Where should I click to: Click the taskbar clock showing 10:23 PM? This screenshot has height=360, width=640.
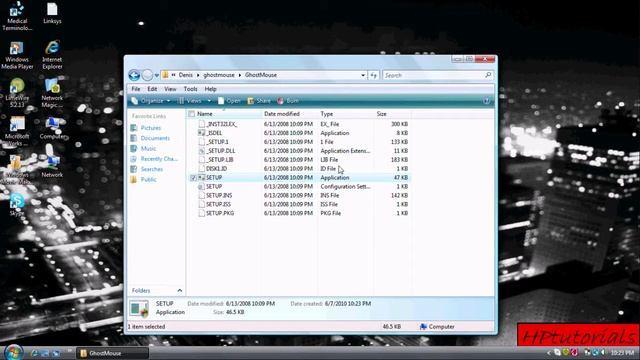click(x=622, y=353)
